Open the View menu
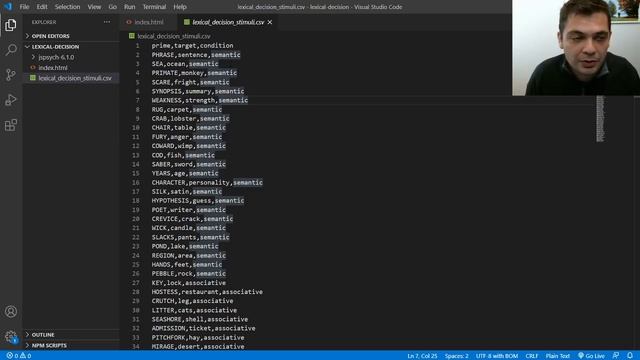Viewport: 640px width, 360px height. (x=94, y=7)
